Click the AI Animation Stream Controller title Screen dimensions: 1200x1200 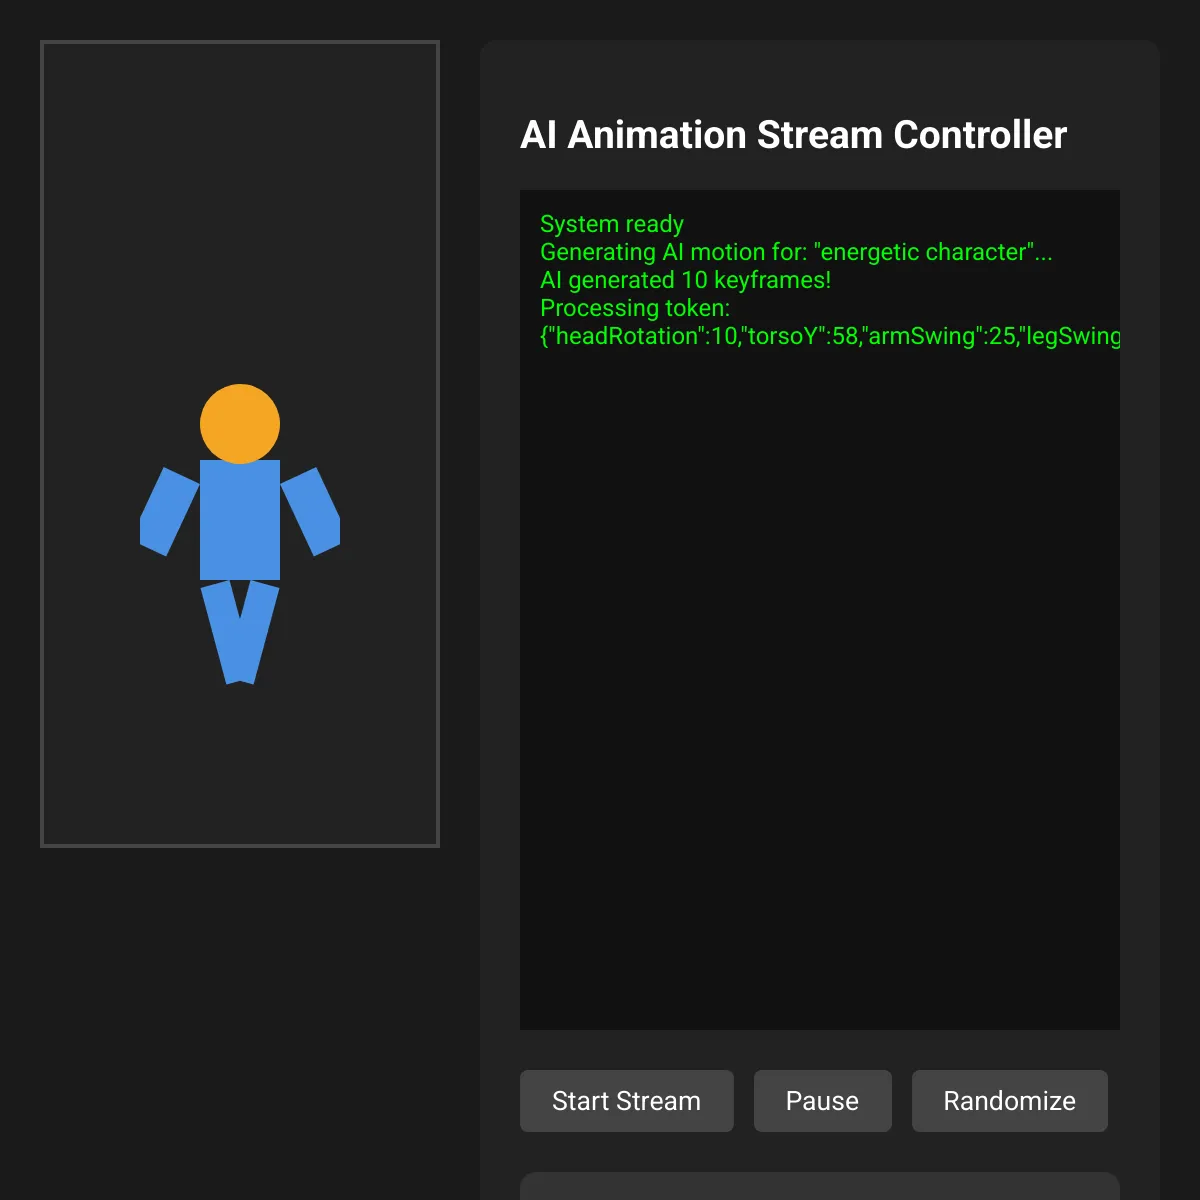793,134
